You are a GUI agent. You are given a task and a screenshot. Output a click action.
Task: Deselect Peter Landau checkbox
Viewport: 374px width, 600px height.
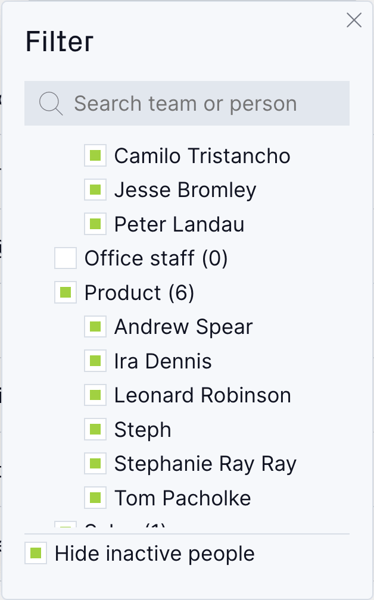(x=95, y=224)
